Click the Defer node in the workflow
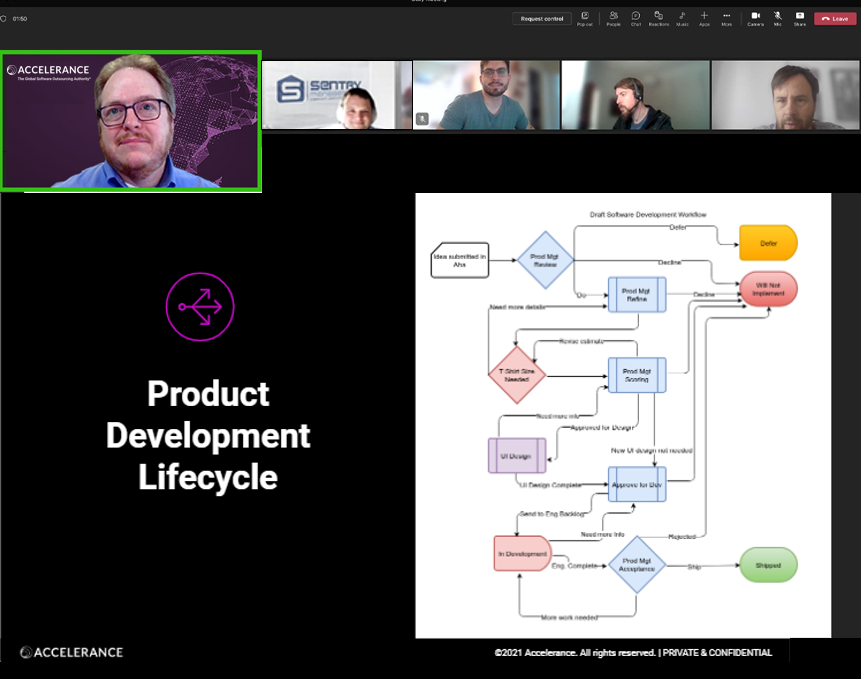This screenshot has width=861, height=679. click(x=768, y=243)
